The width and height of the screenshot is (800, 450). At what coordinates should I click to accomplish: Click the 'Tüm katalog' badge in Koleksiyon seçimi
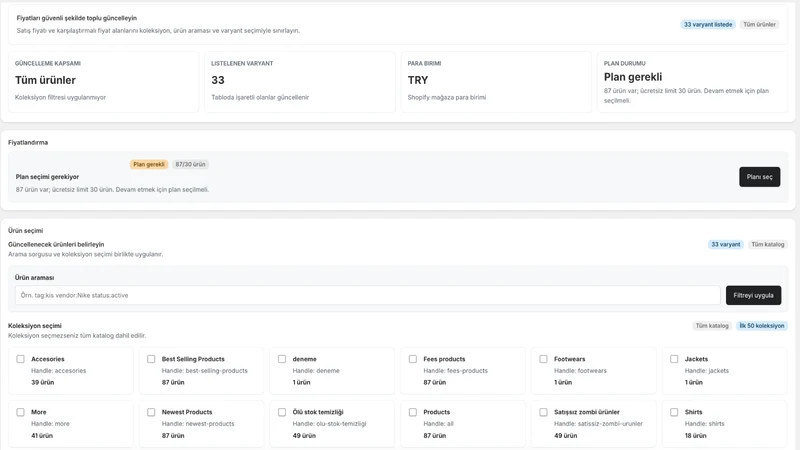click(x=712, y=326)
